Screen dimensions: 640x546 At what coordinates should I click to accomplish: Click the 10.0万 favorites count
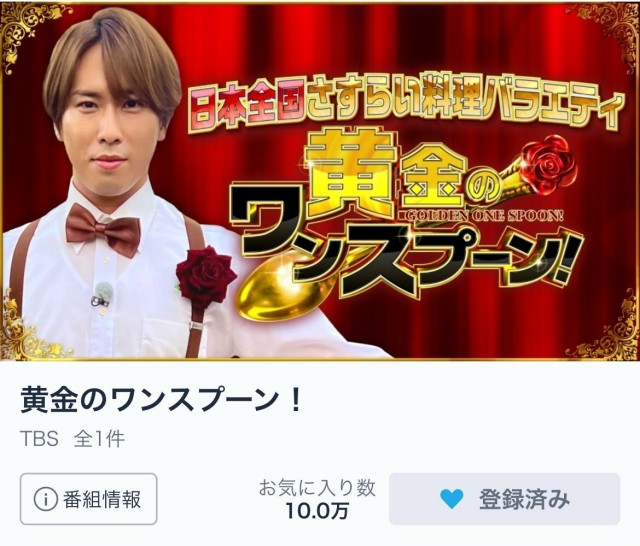click(317, 510)
